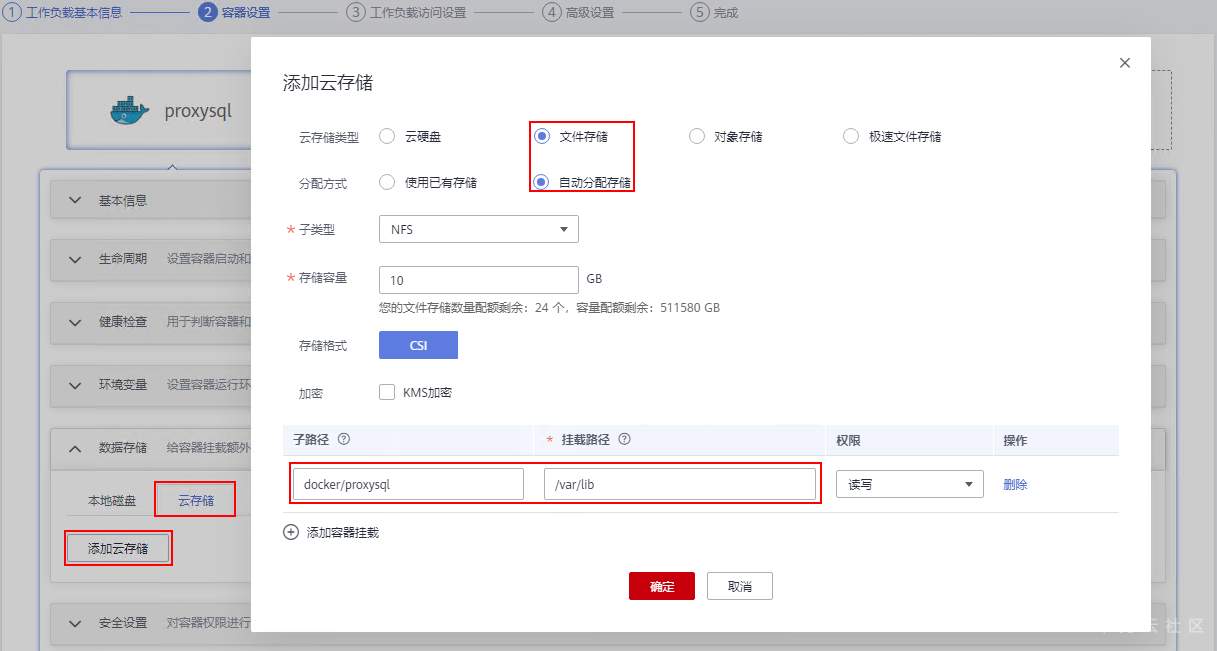Click the plus icon for 添加容器挂载
Viewport: 1217px width, 651px height.
(291, 533)
